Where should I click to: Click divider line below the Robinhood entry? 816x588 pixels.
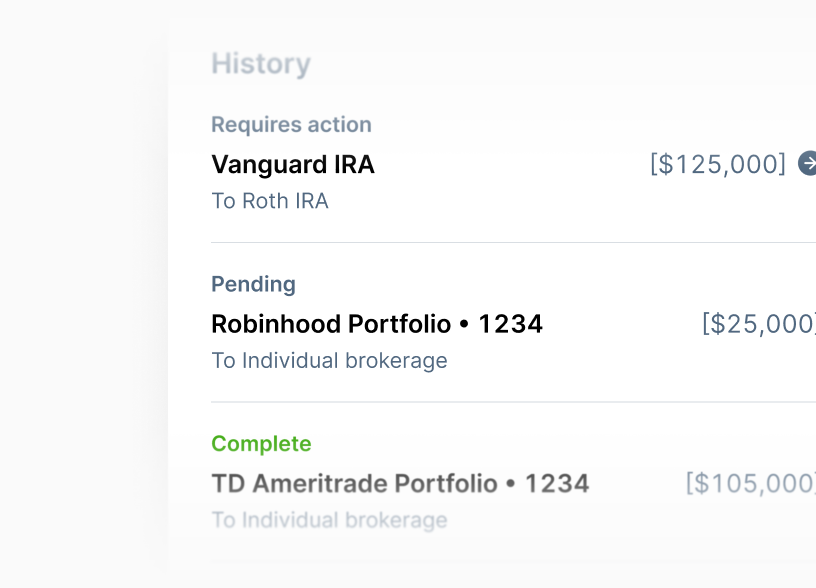(x=500, y=402)
